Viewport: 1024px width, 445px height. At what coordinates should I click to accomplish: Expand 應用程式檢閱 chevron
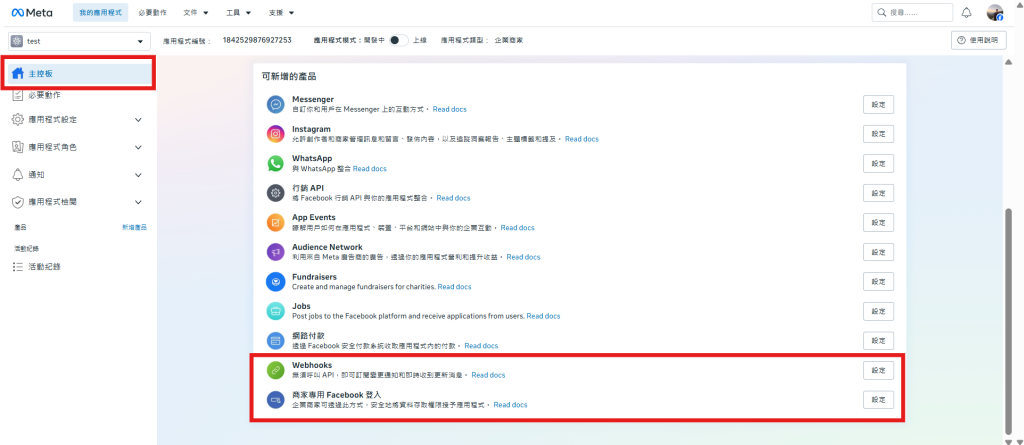tap(138, 202)
